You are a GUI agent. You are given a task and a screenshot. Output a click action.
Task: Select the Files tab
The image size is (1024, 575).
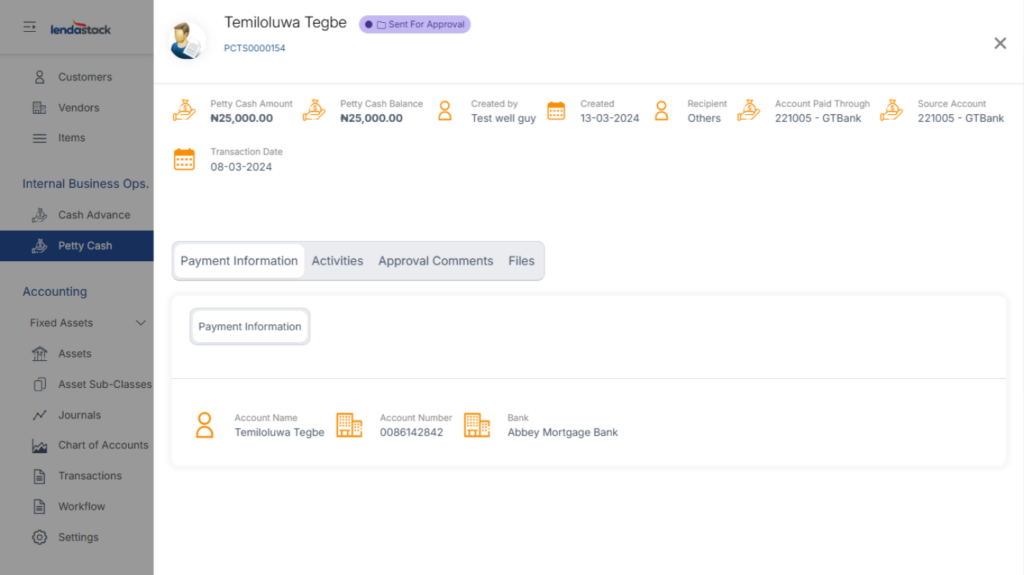pyautogui.click(x=521, y=261)
